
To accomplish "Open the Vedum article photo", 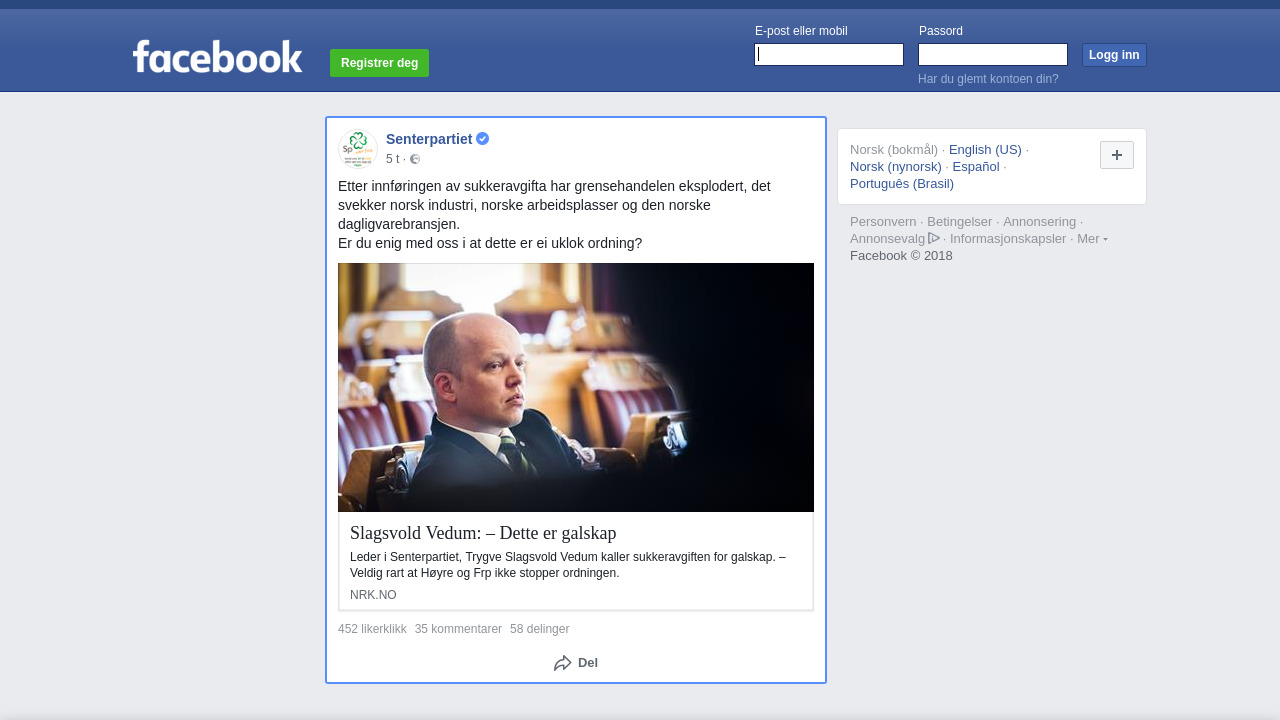I will [x=576, y=388].
